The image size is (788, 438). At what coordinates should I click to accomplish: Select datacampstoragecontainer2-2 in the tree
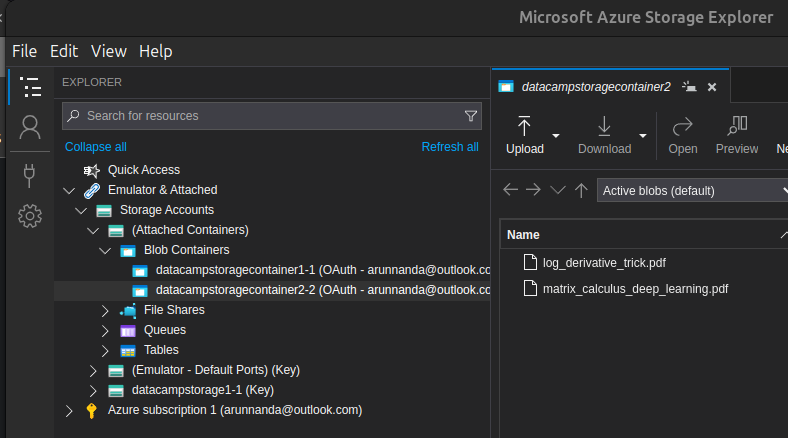[x=272, y=290]
